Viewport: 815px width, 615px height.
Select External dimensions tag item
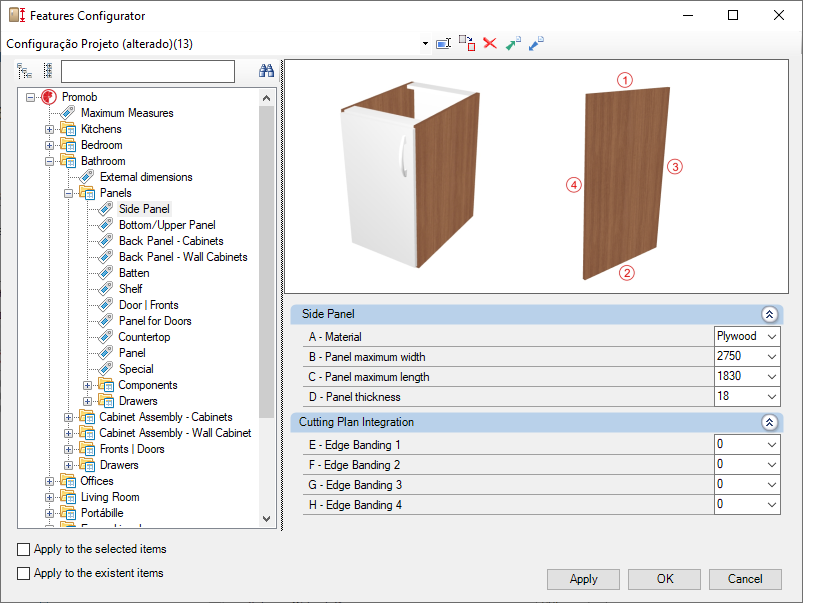click(146, 177)
